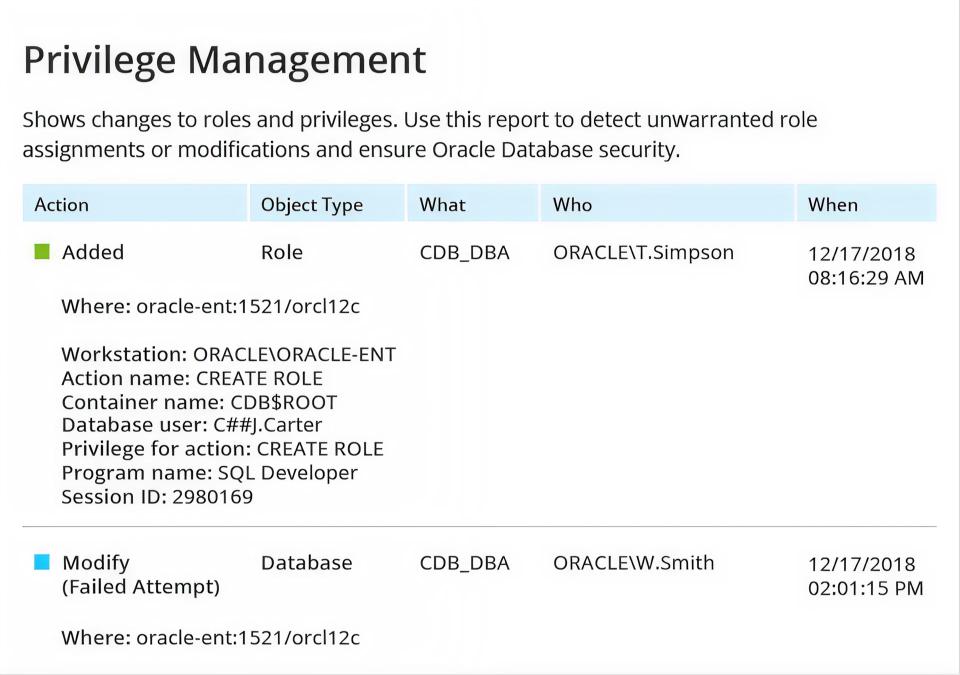Viewport: 960px width, 675px height.
Task: Click the 02:01:15 PM timestamp
Action: point(866,588)
